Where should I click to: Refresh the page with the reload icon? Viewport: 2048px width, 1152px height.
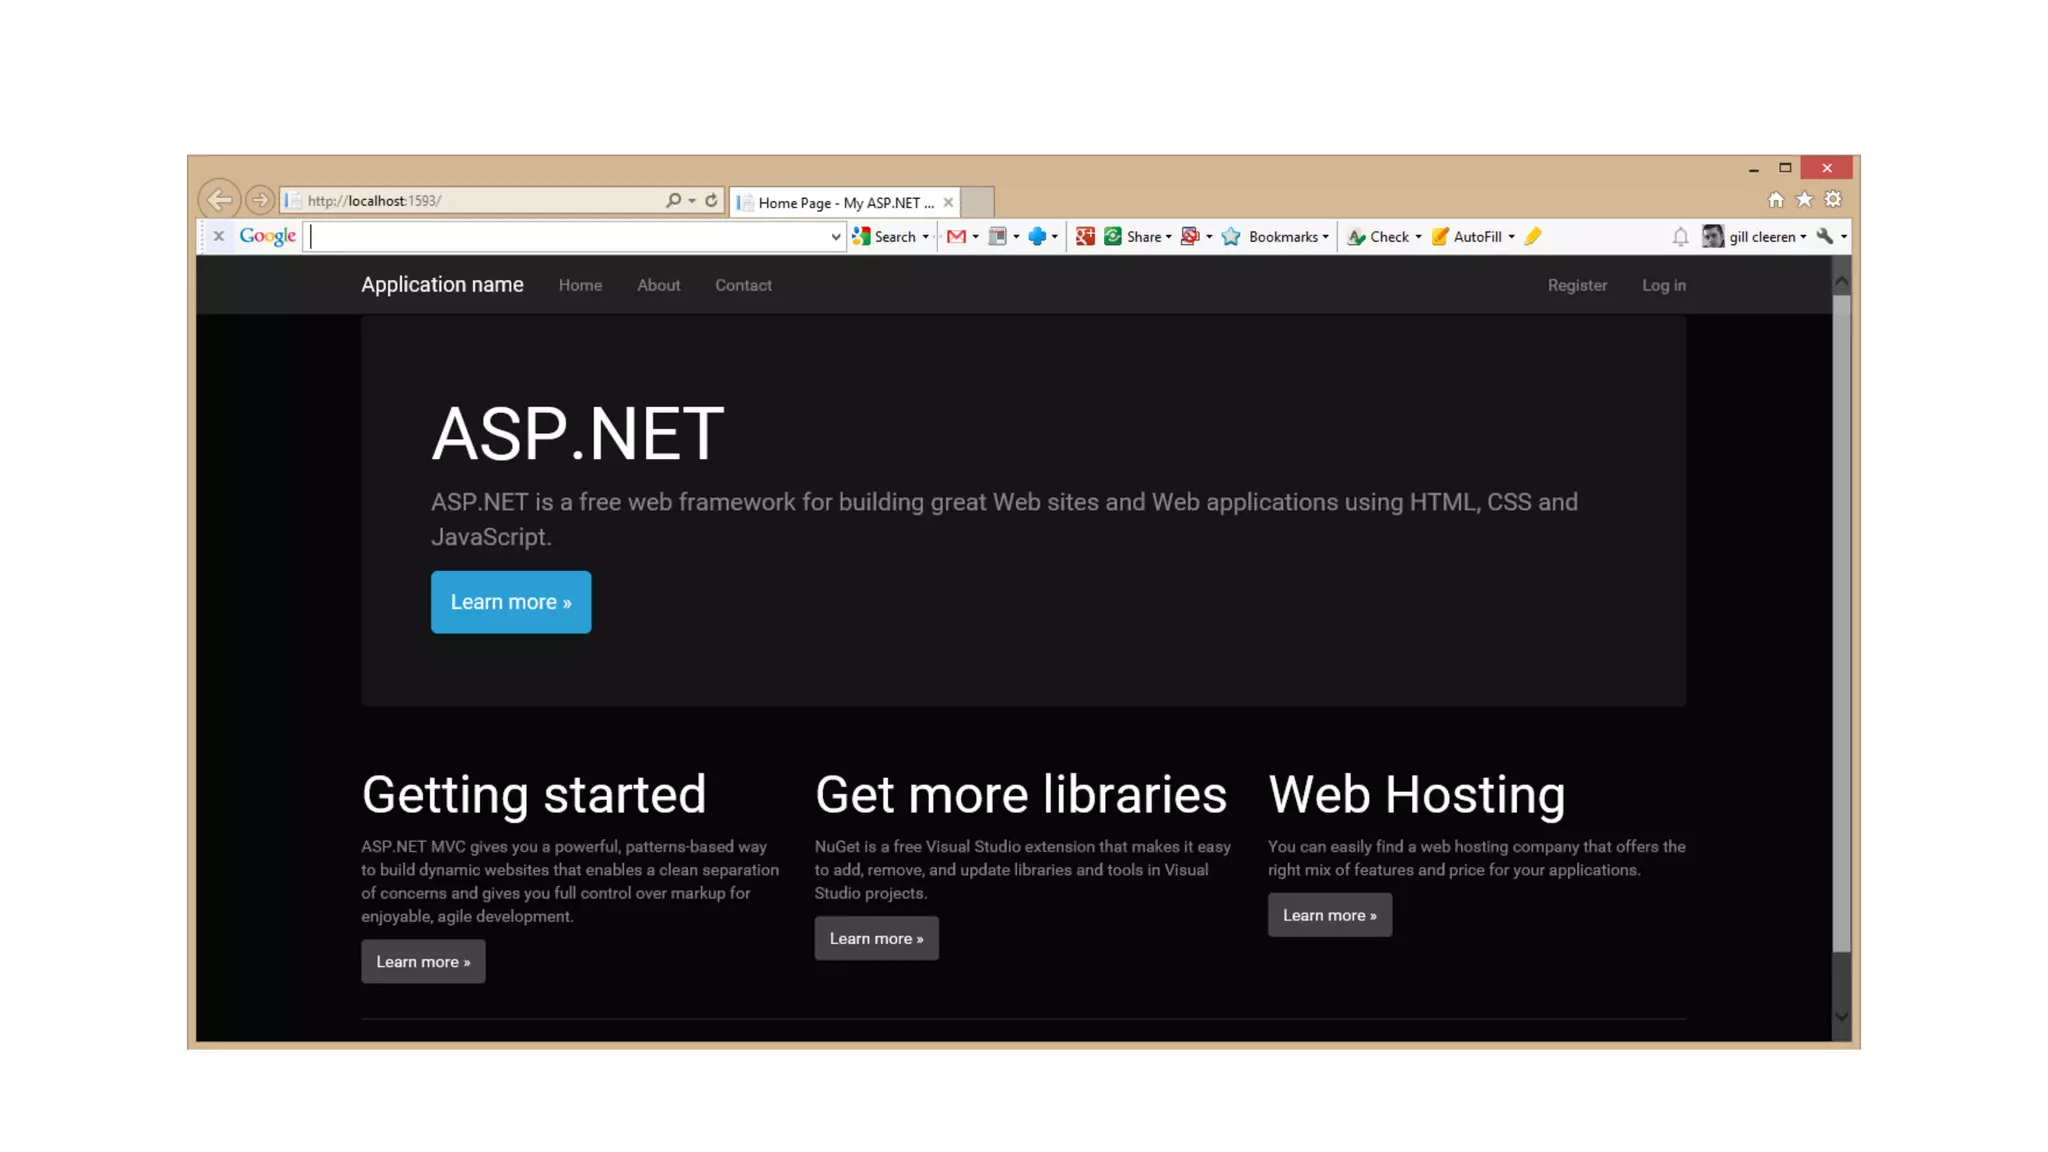click(x=711, y=200)
